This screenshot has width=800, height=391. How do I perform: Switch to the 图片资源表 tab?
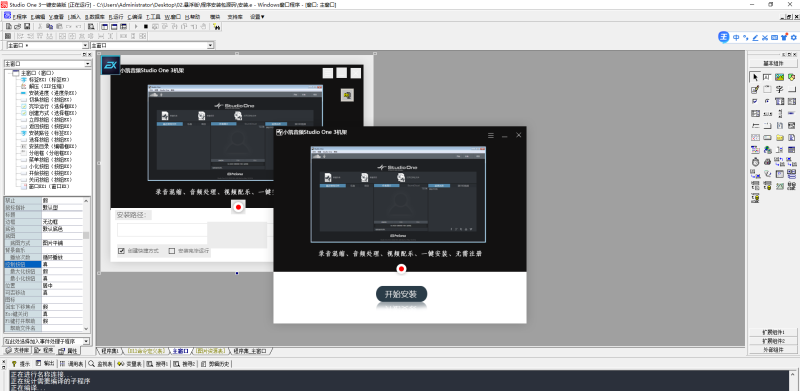[210, 351]
